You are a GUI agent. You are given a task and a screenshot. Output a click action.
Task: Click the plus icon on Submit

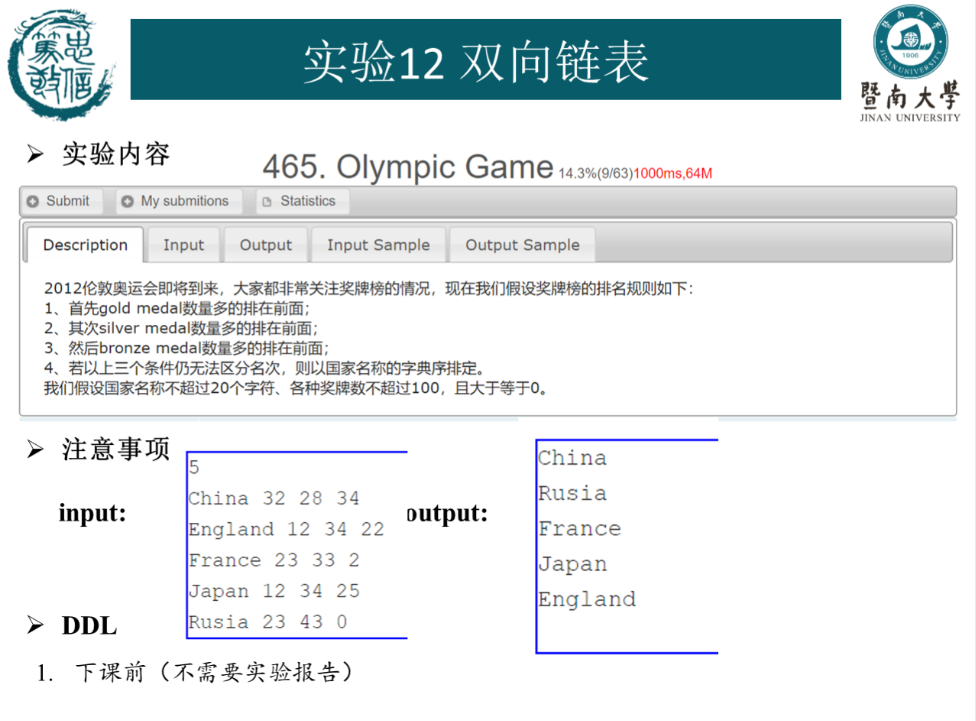(x=33, y=201)
